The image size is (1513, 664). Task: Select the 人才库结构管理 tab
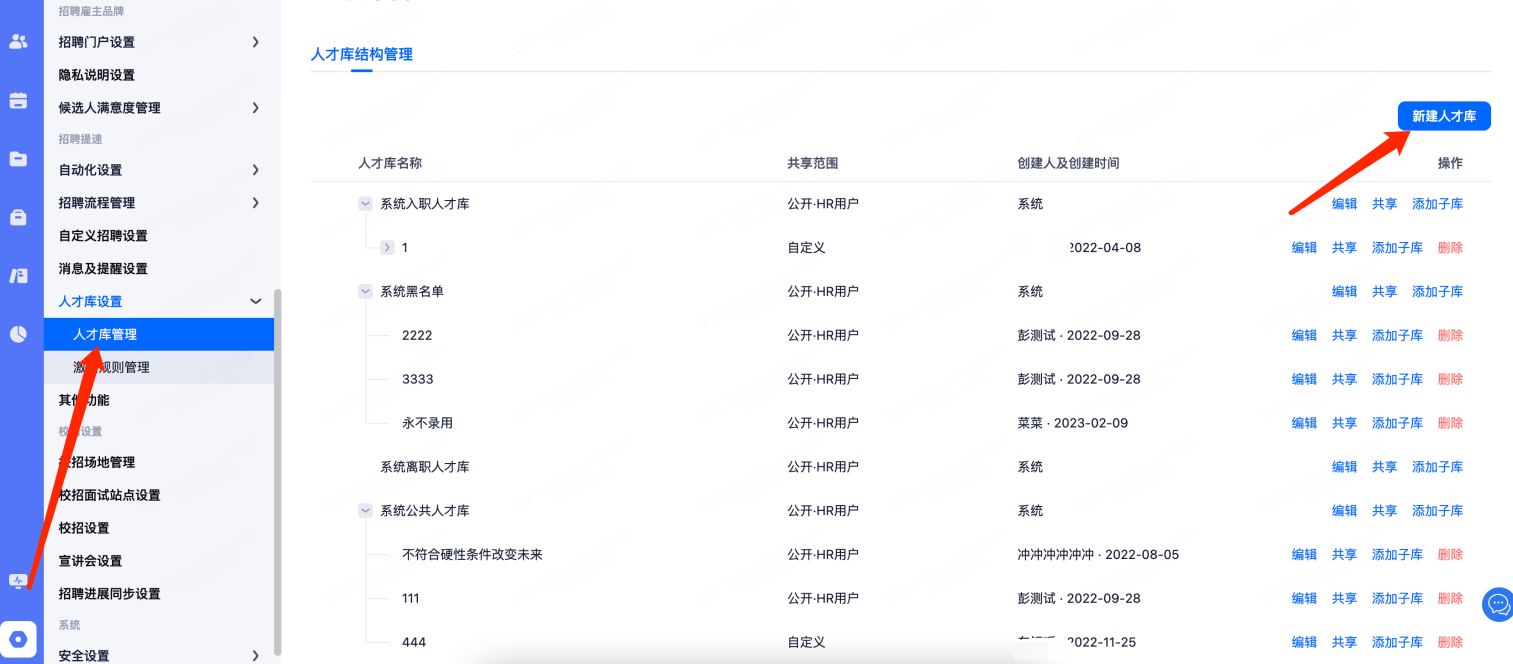tap(361, 54)
